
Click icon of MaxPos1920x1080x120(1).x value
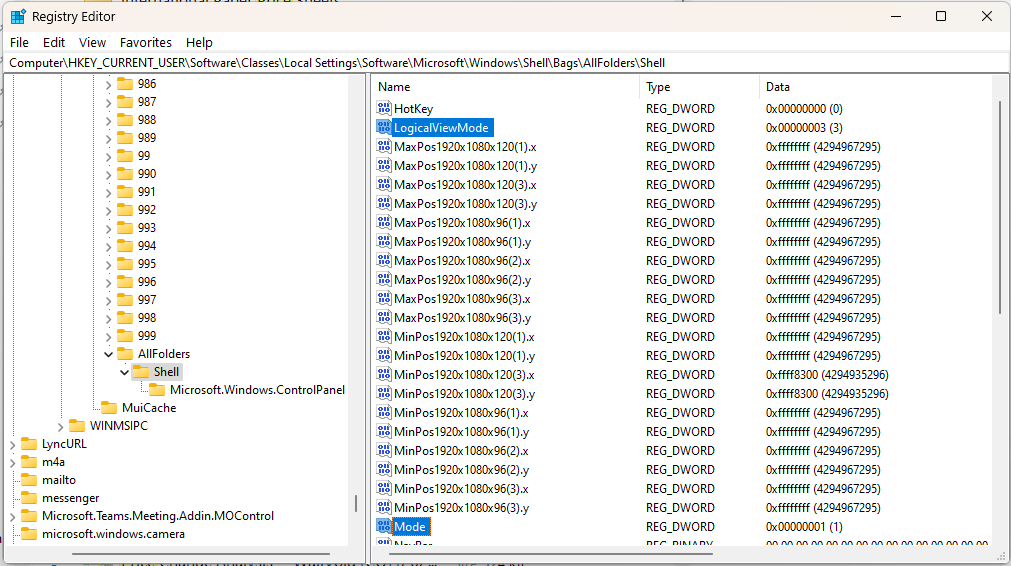coord(384,146)
